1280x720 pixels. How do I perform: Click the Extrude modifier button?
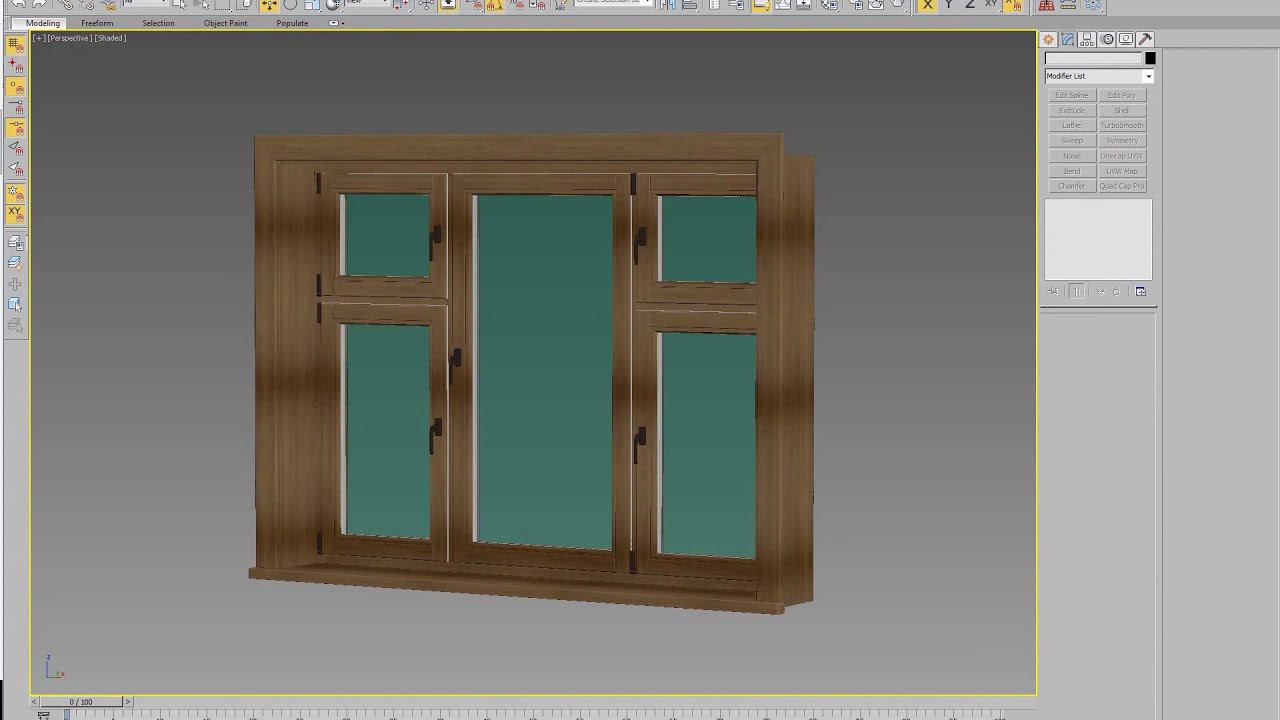coord(1072,110)
